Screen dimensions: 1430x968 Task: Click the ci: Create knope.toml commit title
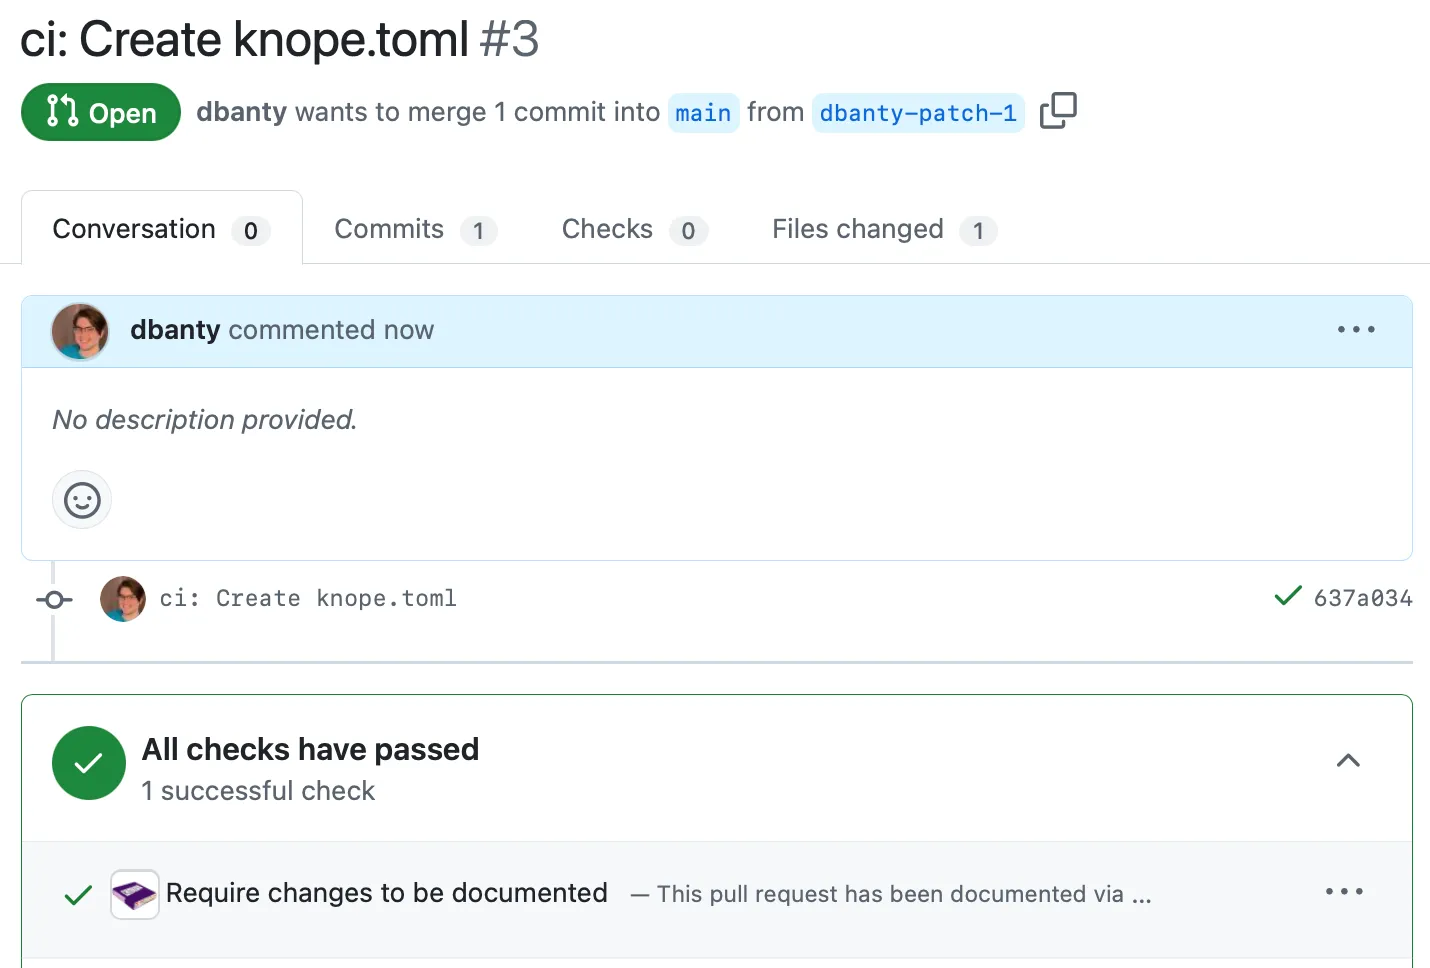(x=307, y=598)
